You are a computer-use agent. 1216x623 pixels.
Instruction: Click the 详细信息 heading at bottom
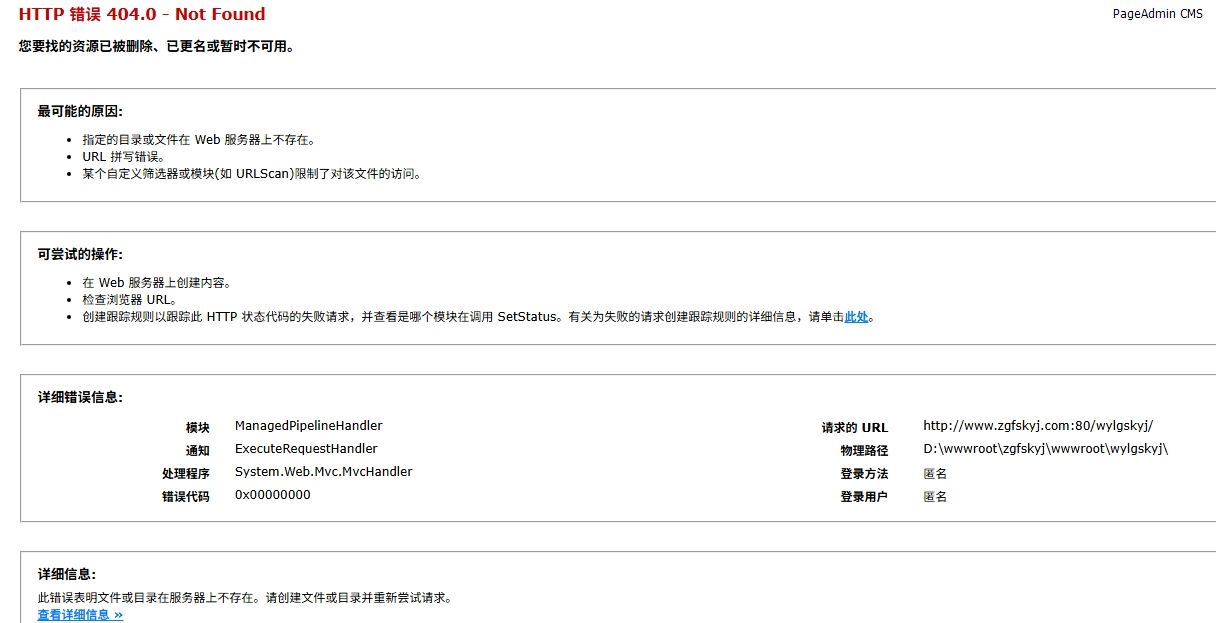tap(67, 574)
